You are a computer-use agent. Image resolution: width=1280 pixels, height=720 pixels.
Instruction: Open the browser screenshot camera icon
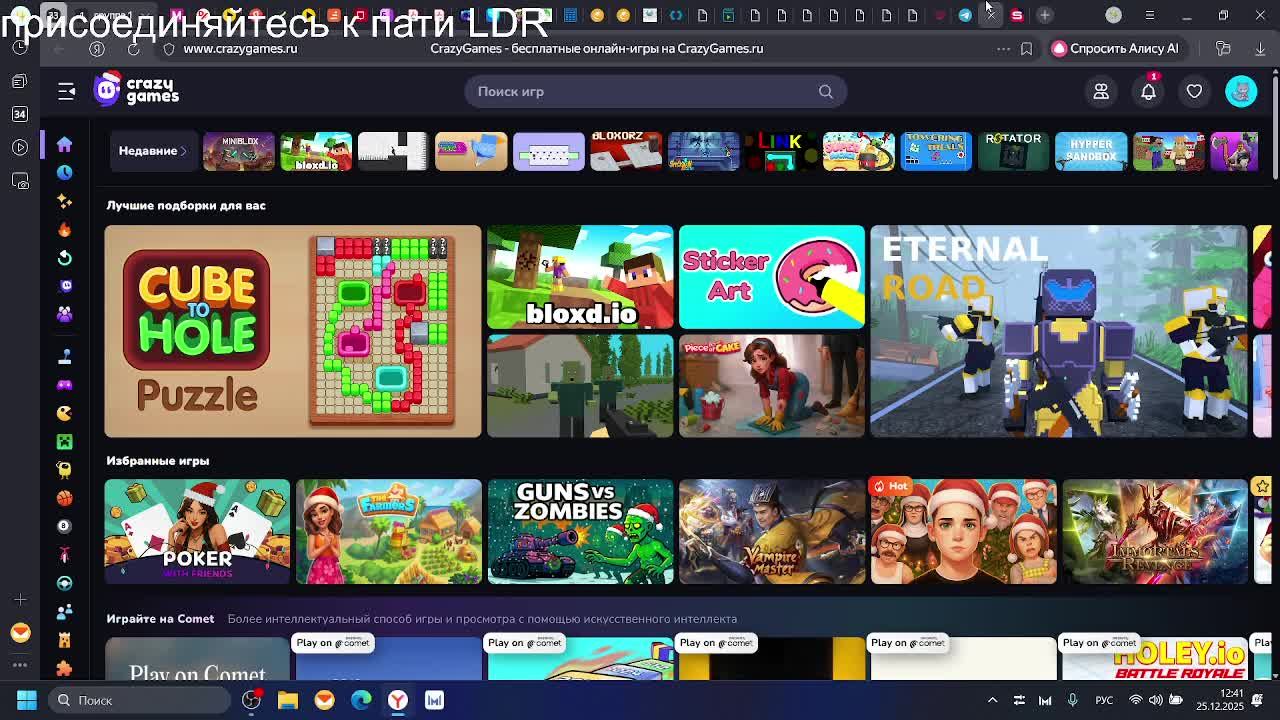tap(20, 181)
